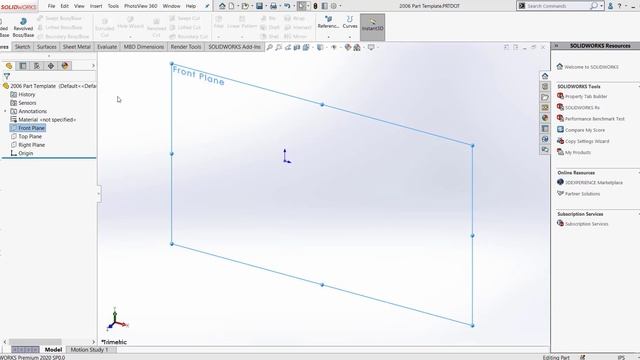Open the SOLIDWORKS Resources home tab icon
The height and width of the screenshot is (360, 640).
tap(545, 76)
